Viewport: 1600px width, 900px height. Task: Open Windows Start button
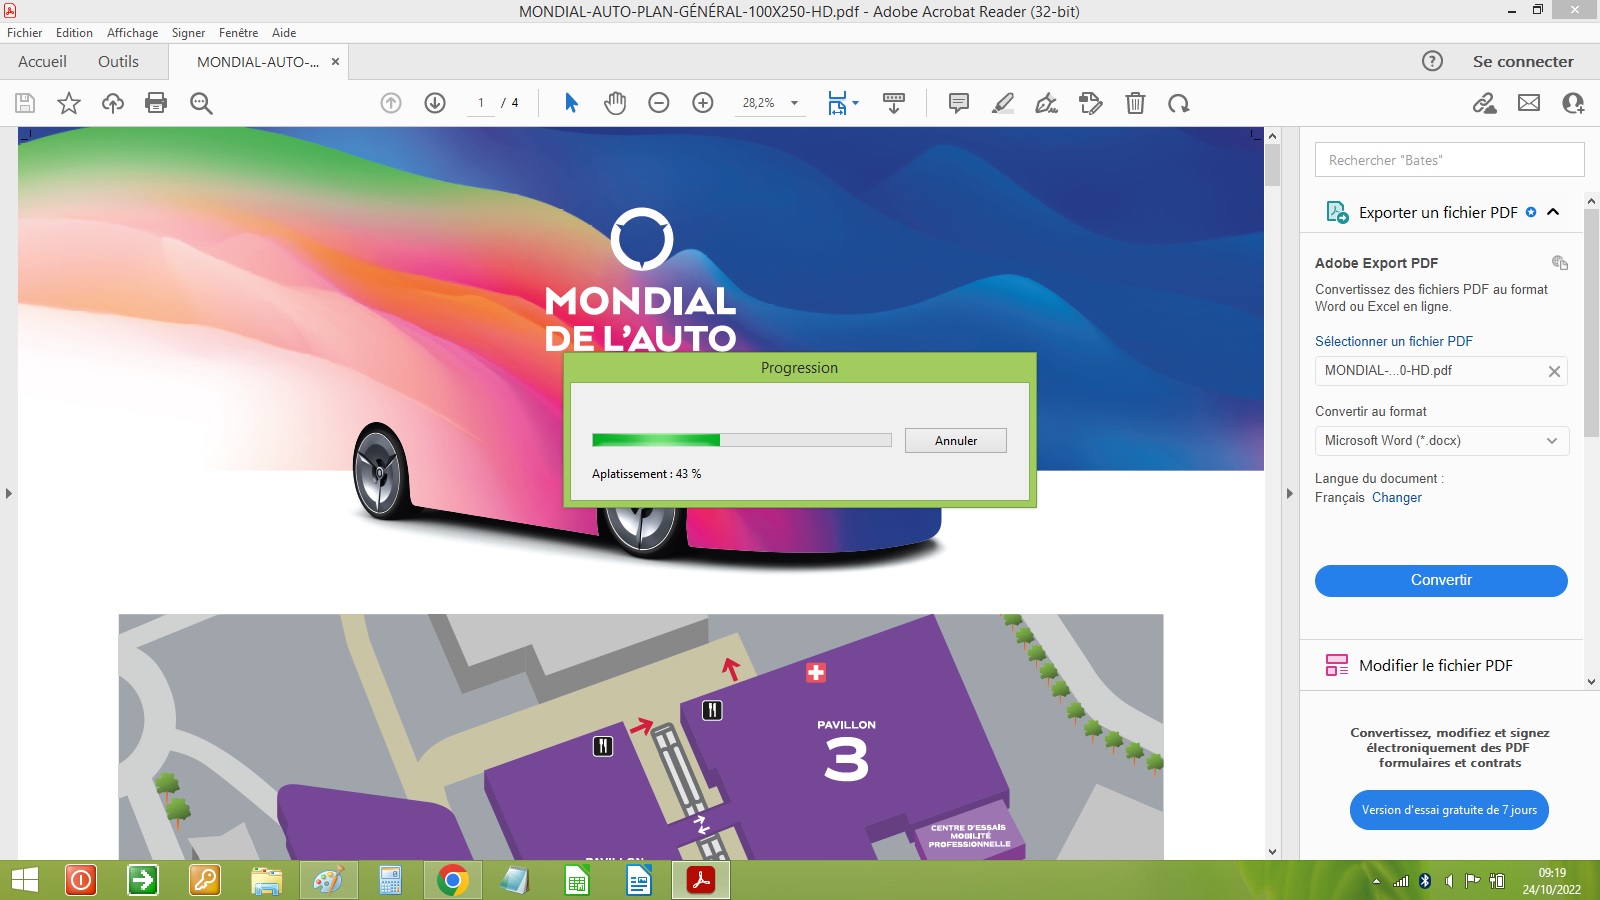coord(24,880)
